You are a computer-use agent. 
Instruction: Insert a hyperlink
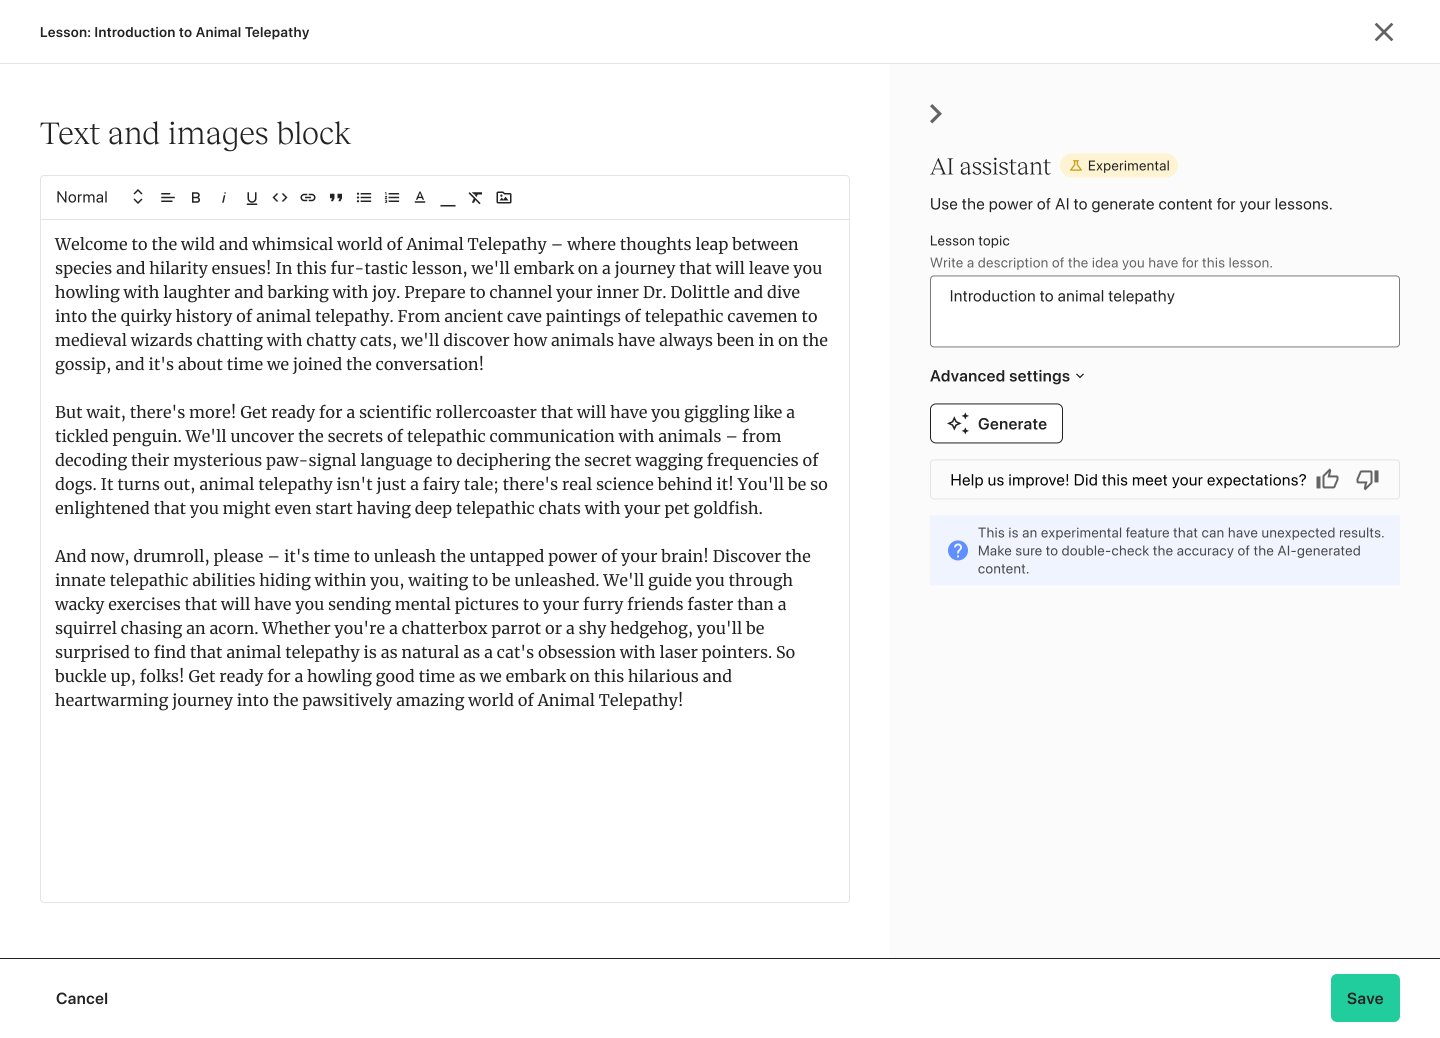click(308, 198)
